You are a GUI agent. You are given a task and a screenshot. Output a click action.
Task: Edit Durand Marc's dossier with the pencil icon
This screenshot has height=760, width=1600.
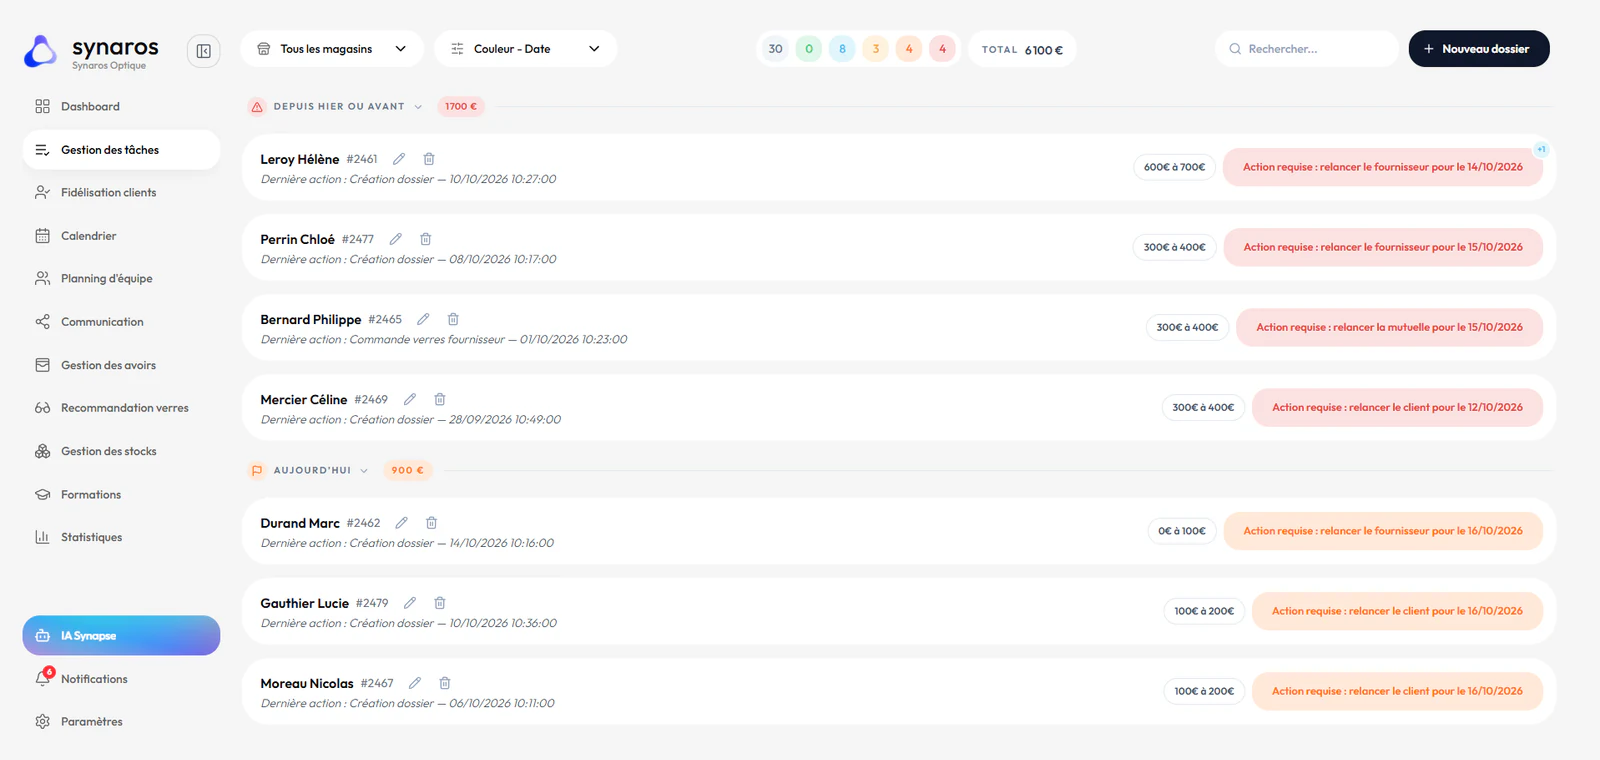(402, 523)
